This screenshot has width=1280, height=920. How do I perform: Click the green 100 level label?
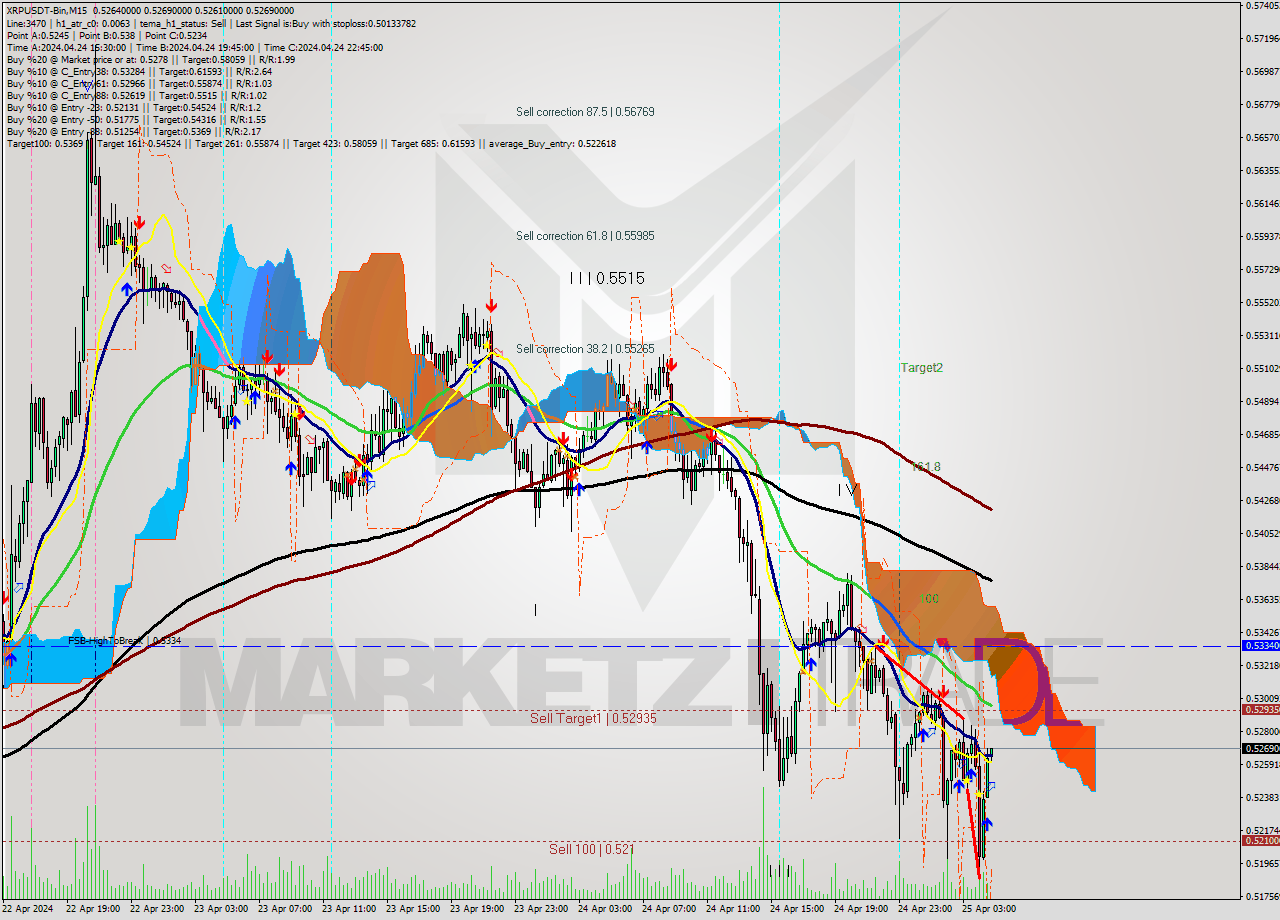tap(929, 599)
